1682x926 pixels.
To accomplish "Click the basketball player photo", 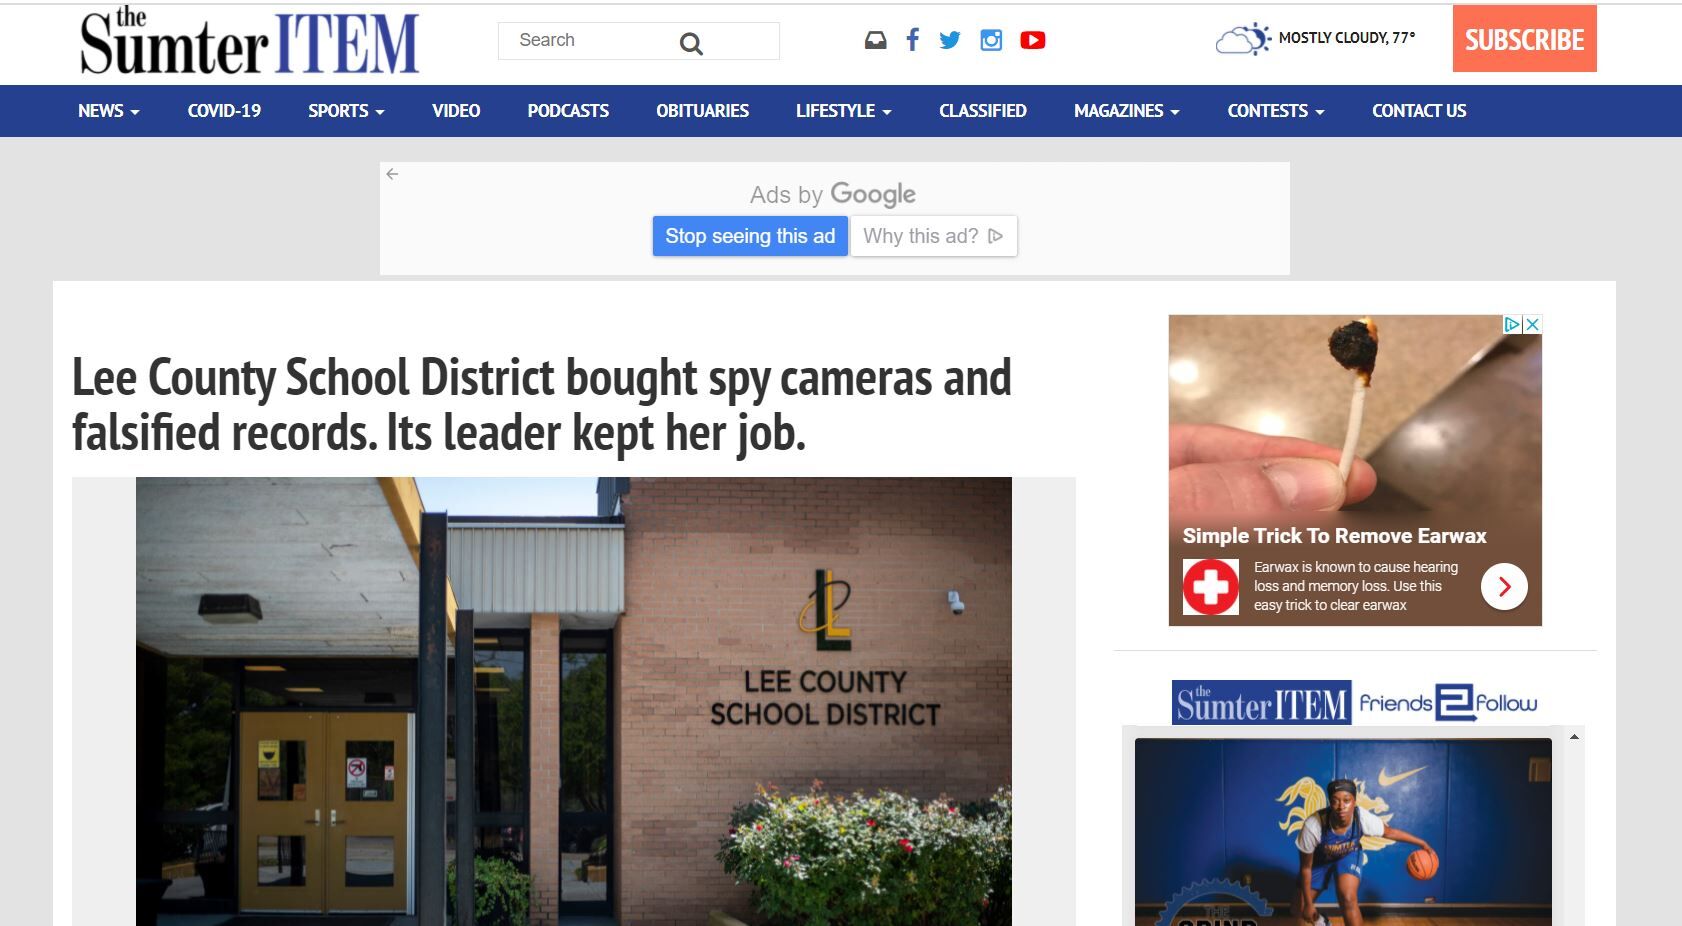I will pyautogui.click(x=1343, y=832).
